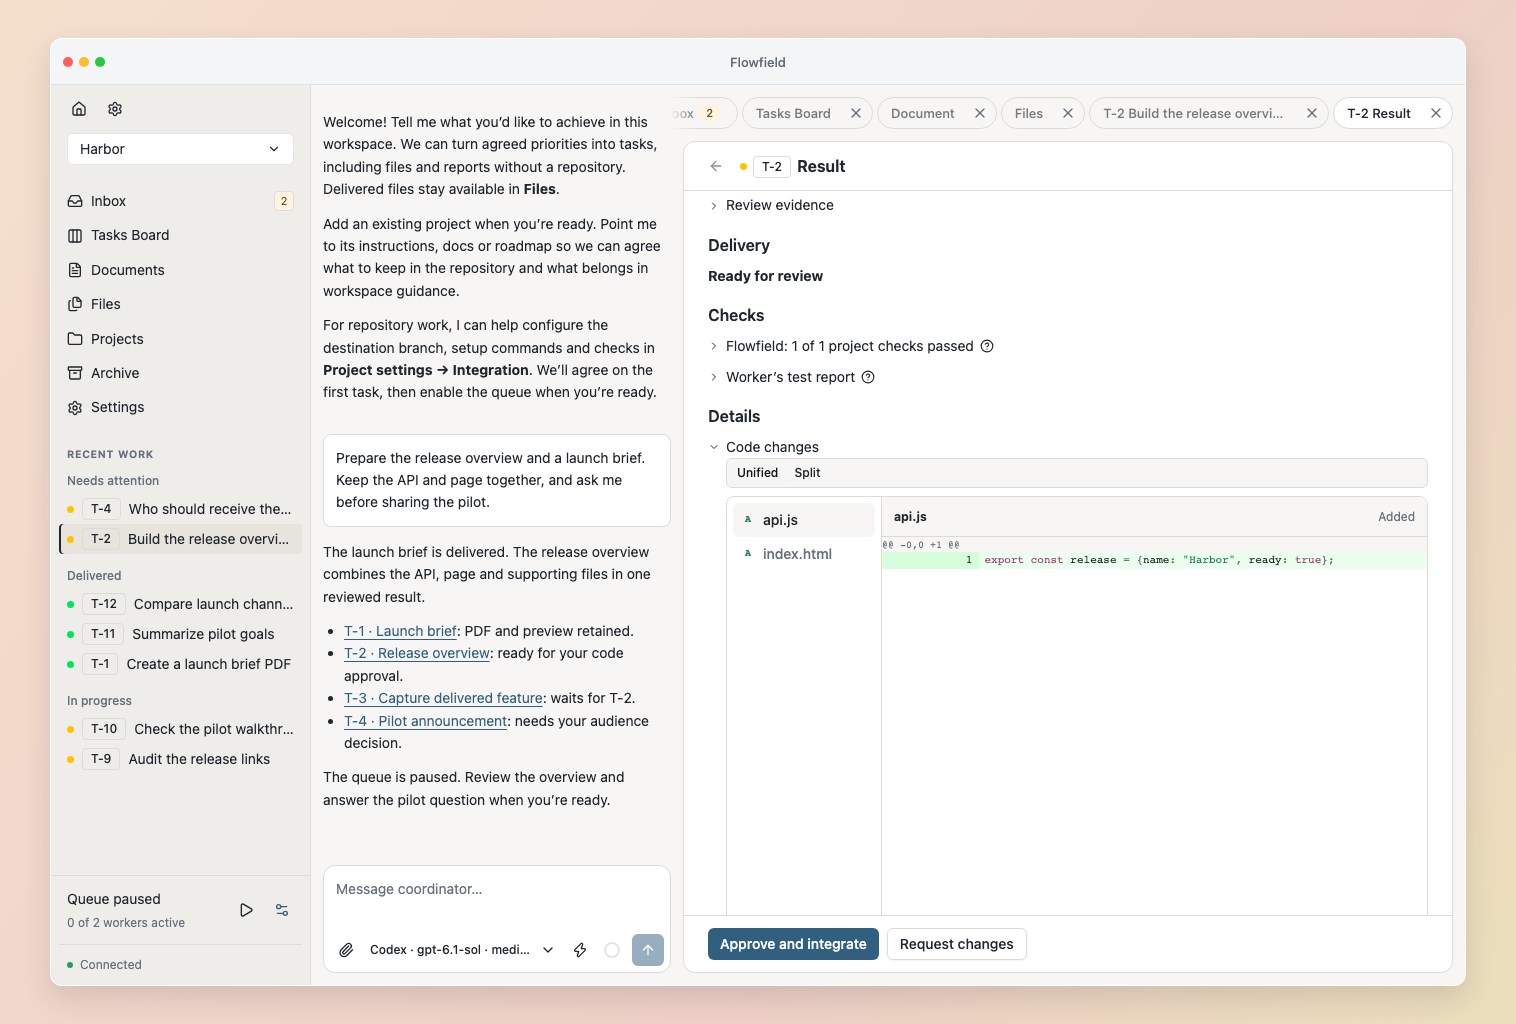Toggle the circle indicator in message composer
Screen dimensions: 1516x1024
[612, 950]
